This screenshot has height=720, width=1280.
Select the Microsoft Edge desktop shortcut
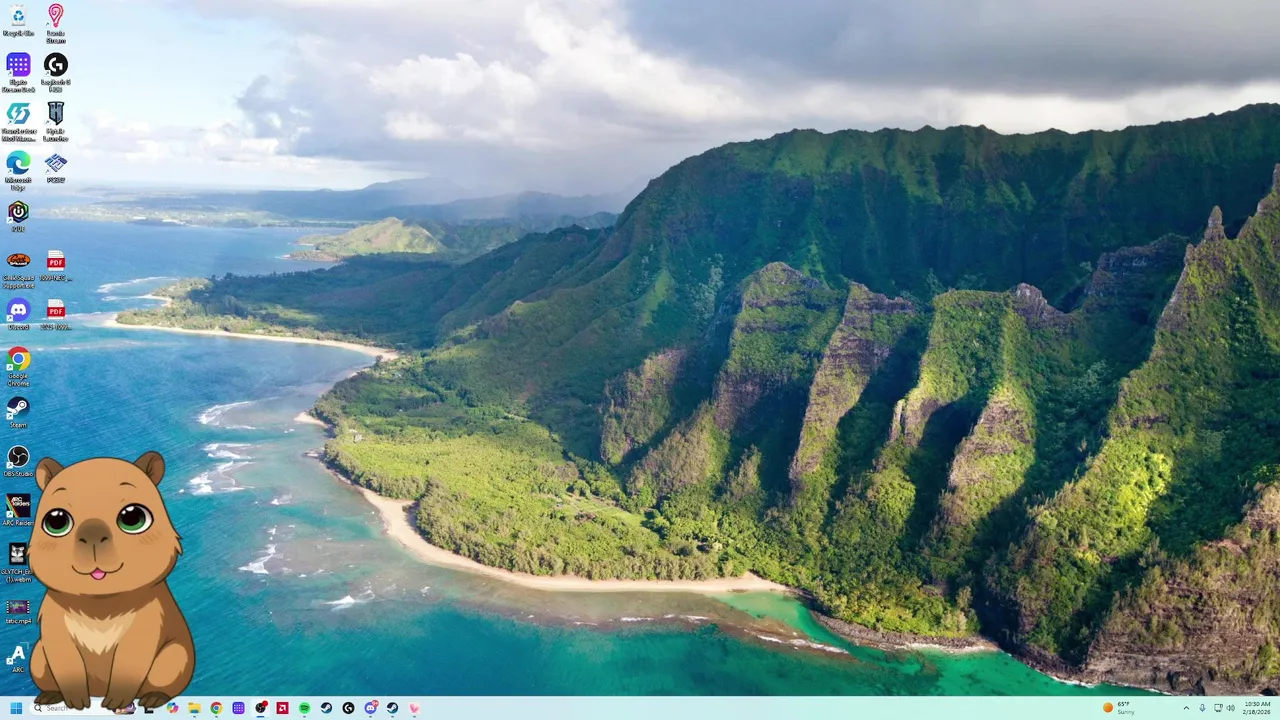[18, 170]
